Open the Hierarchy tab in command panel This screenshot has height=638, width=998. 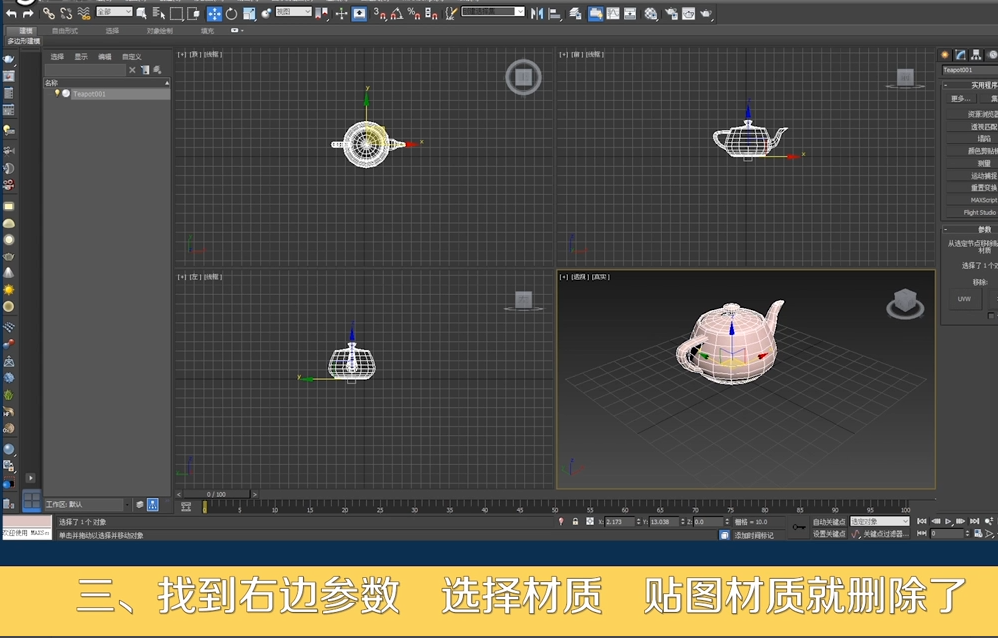pyautogui.click(x=976, y=55)
